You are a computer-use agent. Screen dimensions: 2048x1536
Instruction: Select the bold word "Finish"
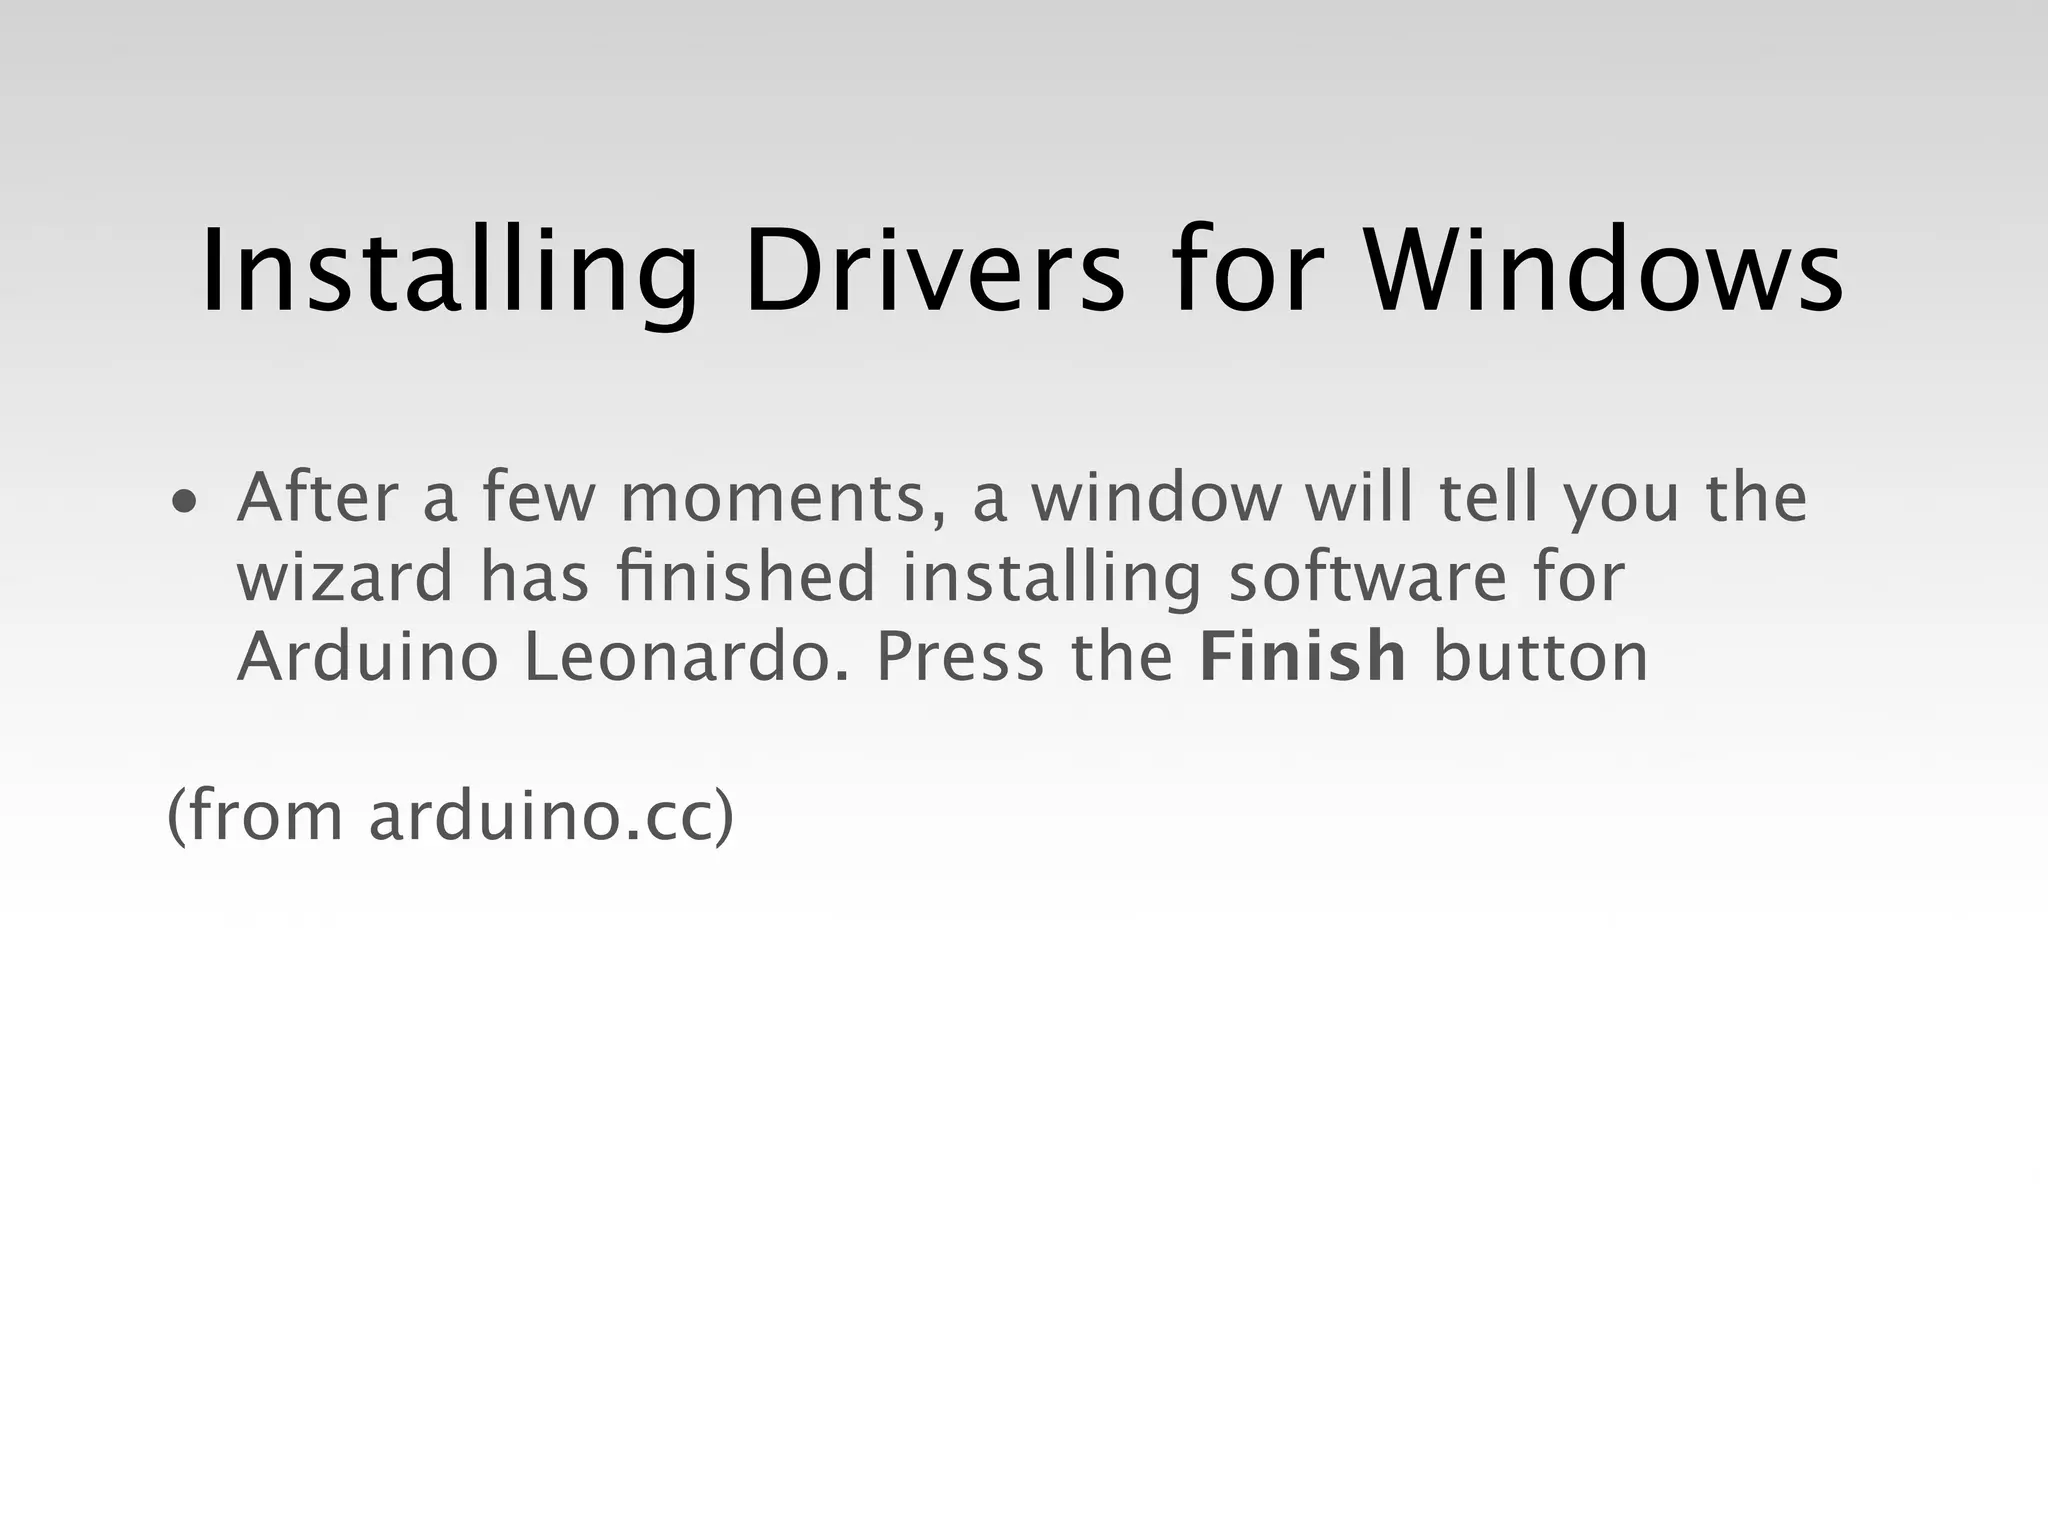[x=1302, y=656]
